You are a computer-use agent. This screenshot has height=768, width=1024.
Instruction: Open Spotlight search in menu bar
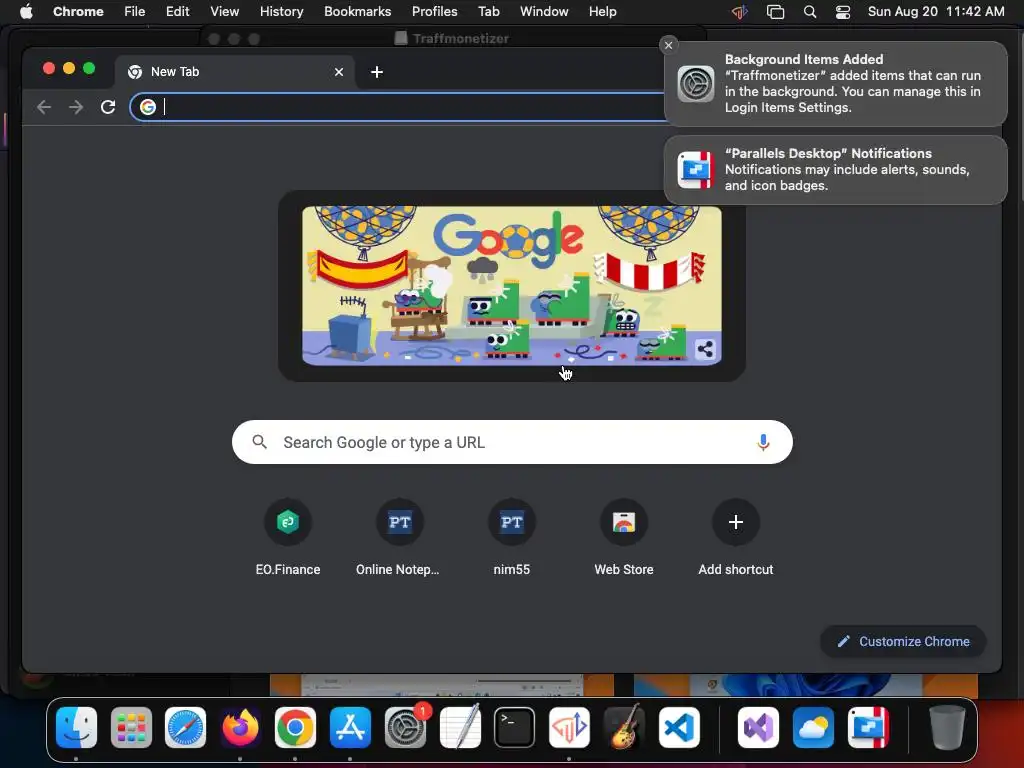[x=810, y=11]
